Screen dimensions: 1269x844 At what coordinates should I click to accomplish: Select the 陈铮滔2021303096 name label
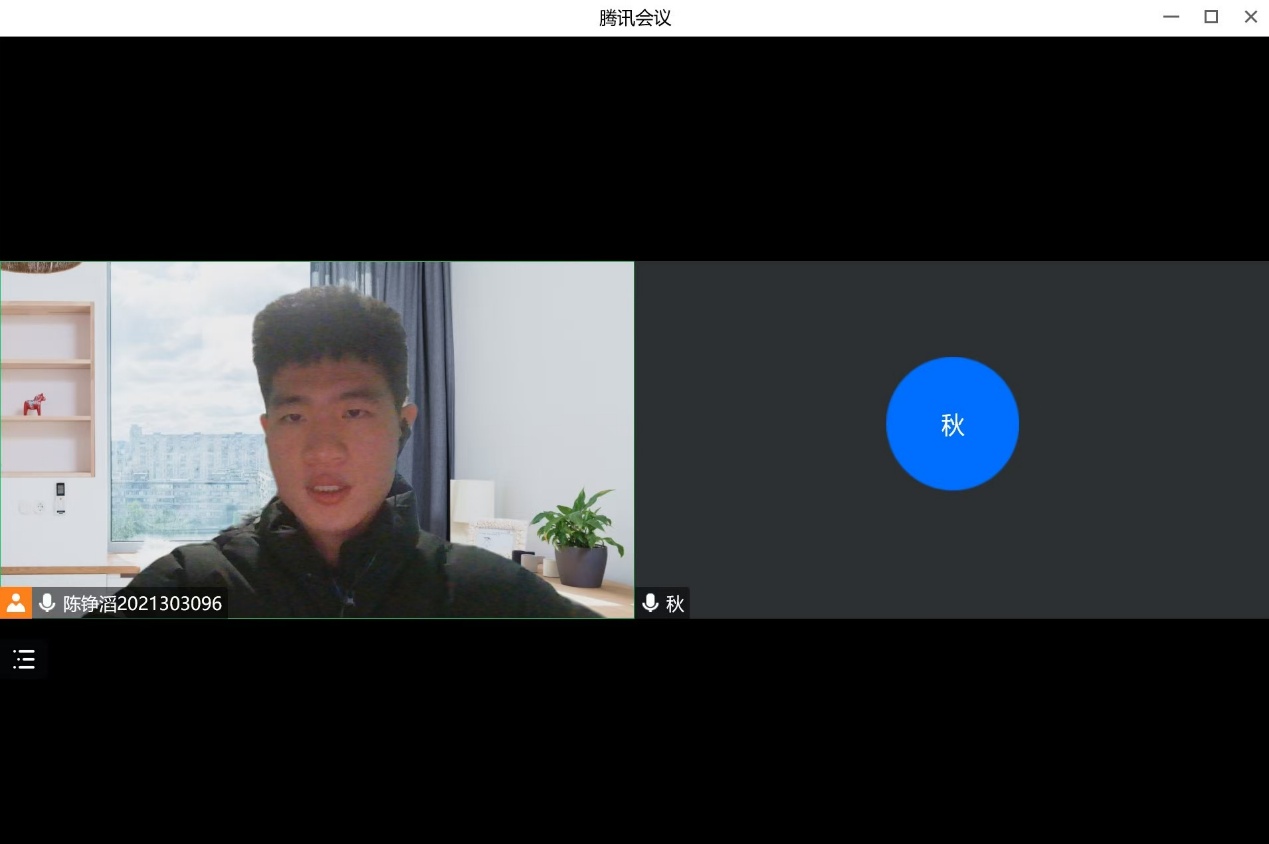click(142, 604)
